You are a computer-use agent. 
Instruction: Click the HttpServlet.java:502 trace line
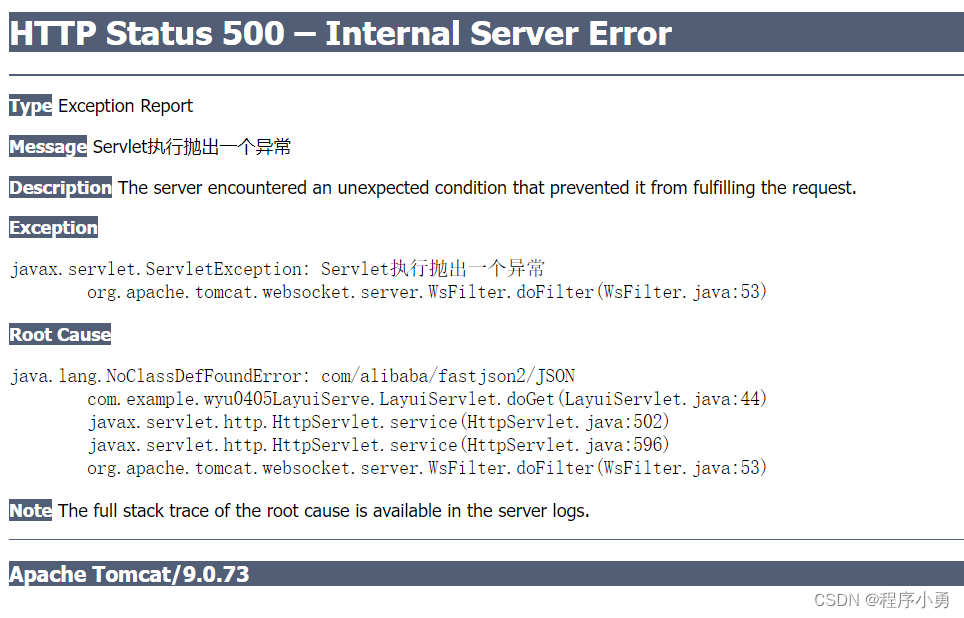click(x=378, y=422)
